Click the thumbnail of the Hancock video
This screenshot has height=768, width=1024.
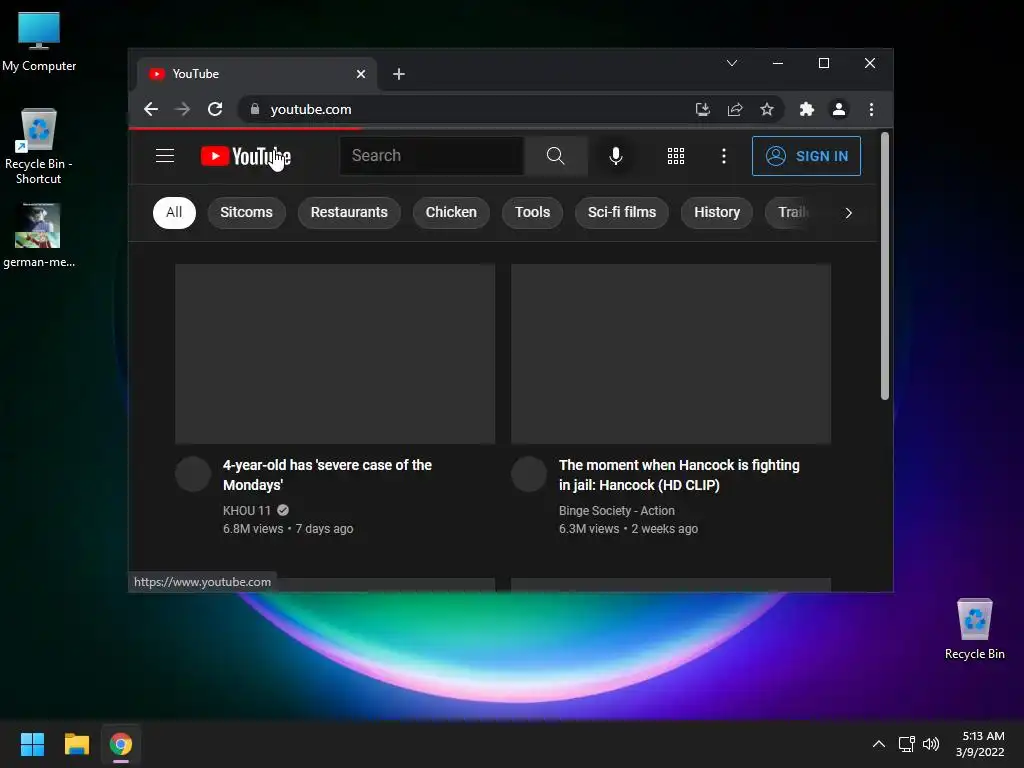pyautogui.click(x=671, y=353)
